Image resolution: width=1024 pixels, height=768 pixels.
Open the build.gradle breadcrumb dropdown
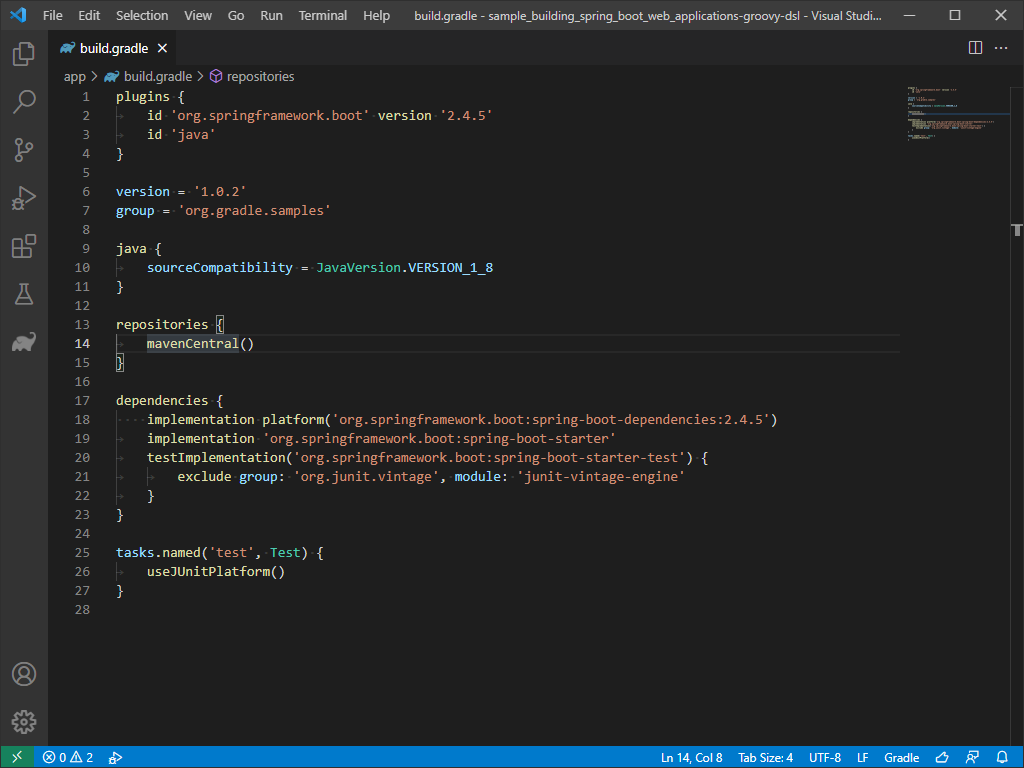tap(156, 76)
